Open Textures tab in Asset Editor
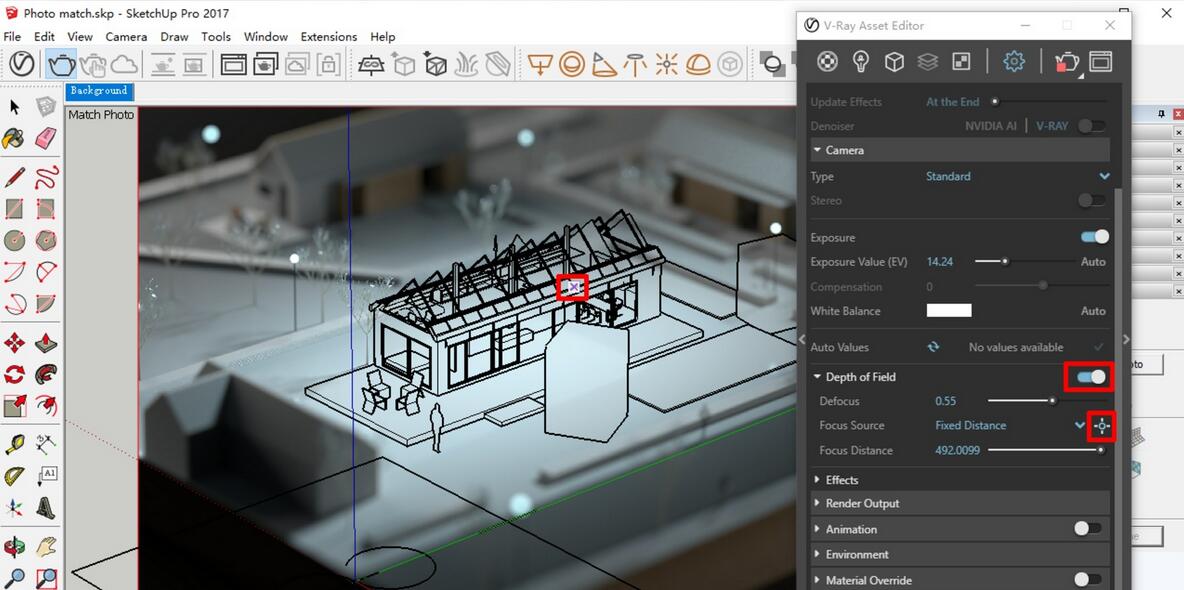Screen dimensions: 1184x590 (x=960, y=62)
